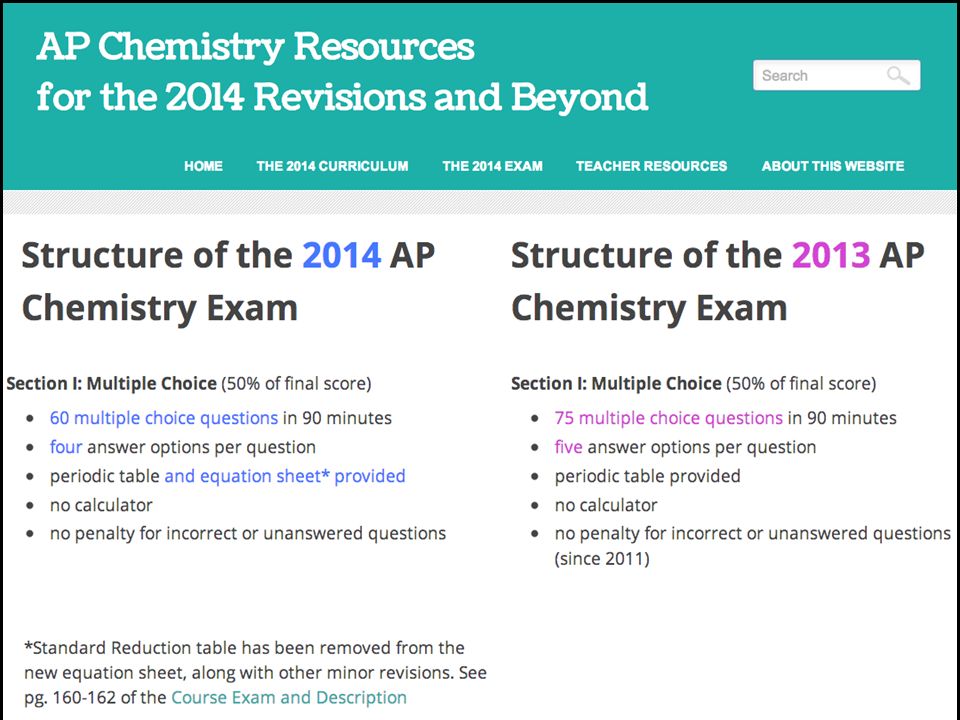Click the blue 2014 year in the heading
960x720 pixels.
point(342,255)
